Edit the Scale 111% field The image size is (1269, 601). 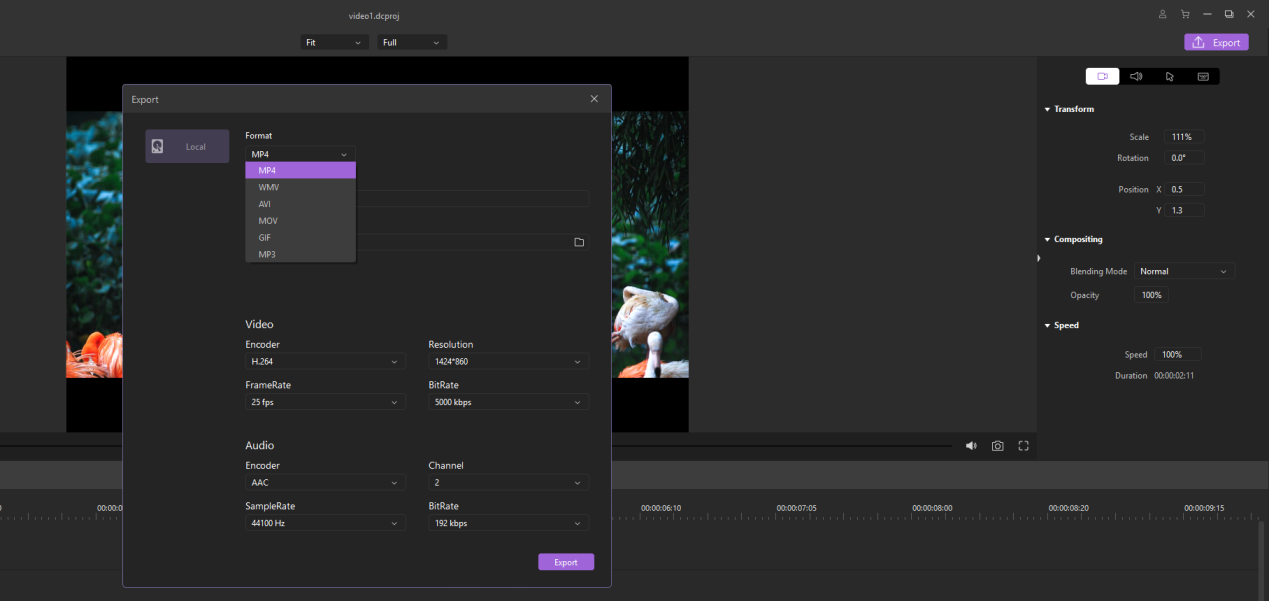pos(1184,137)
